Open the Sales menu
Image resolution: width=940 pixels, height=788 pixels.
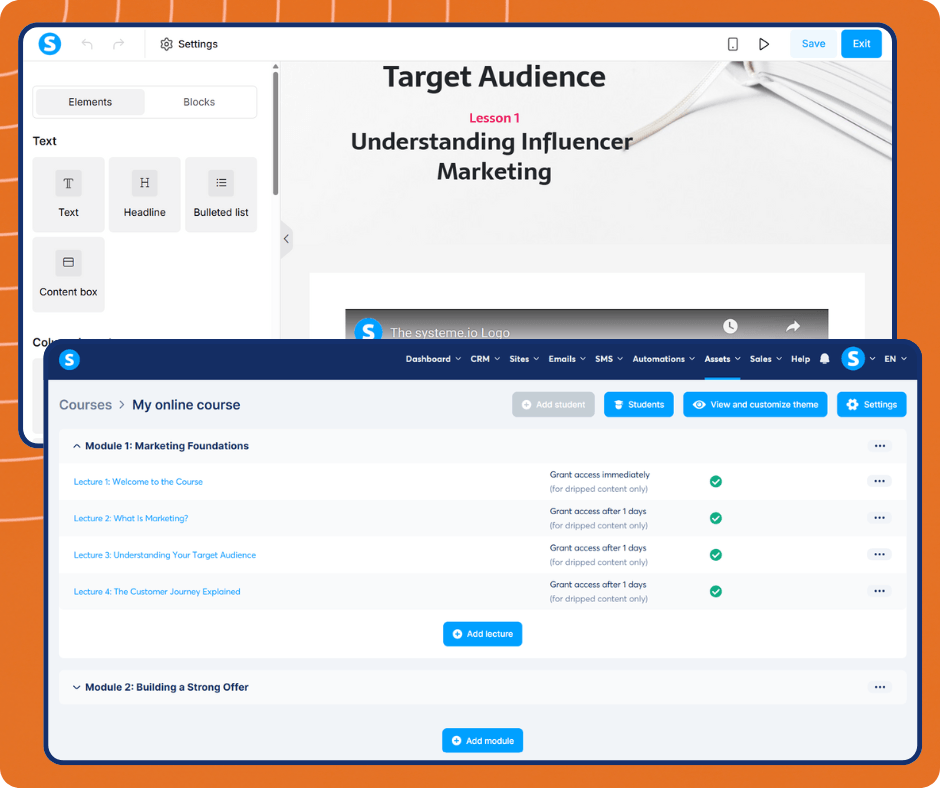tap(766, 359)
